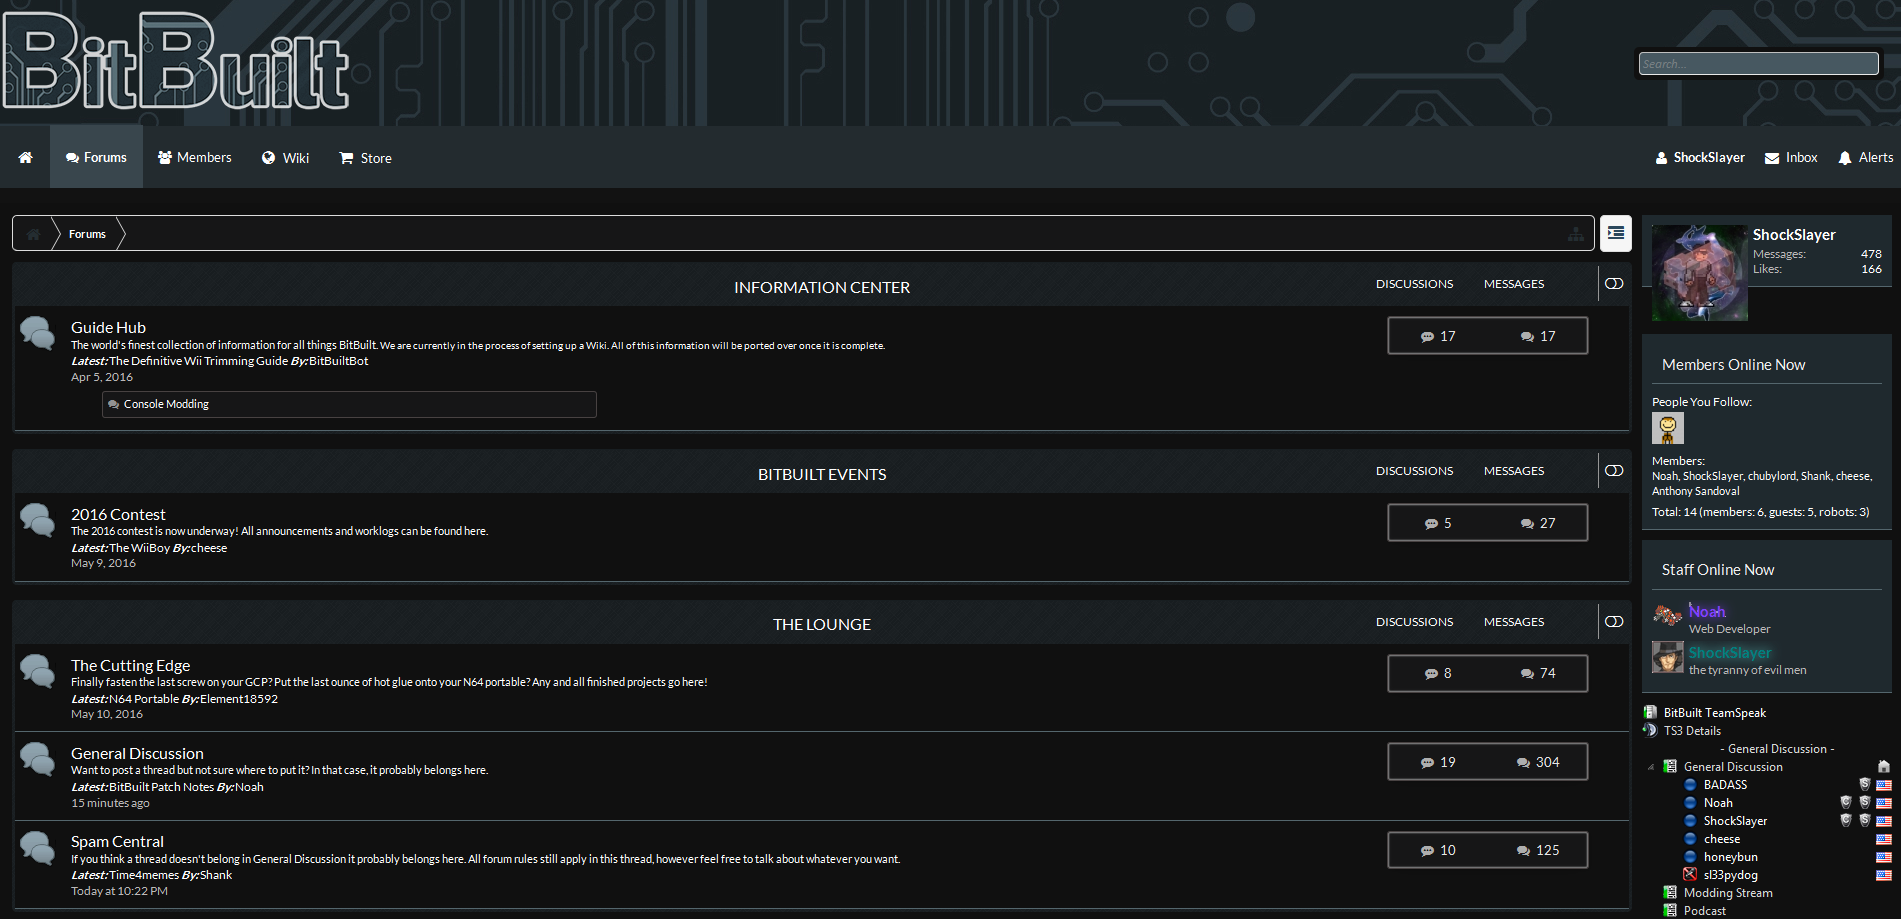
Task: Collapse the Information Center category
Action: (1614, 284)
